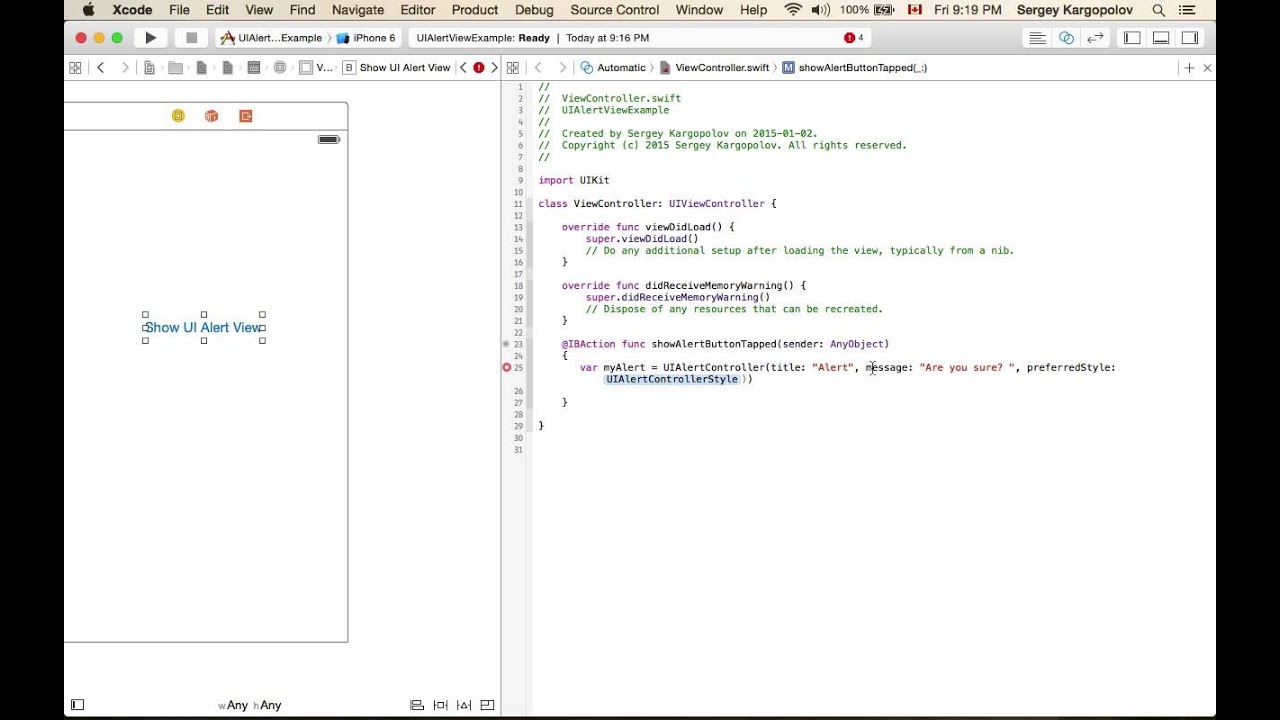Select the View Controller dock icon
This screenshot has width=1280, height=720.
pos(178,116)
